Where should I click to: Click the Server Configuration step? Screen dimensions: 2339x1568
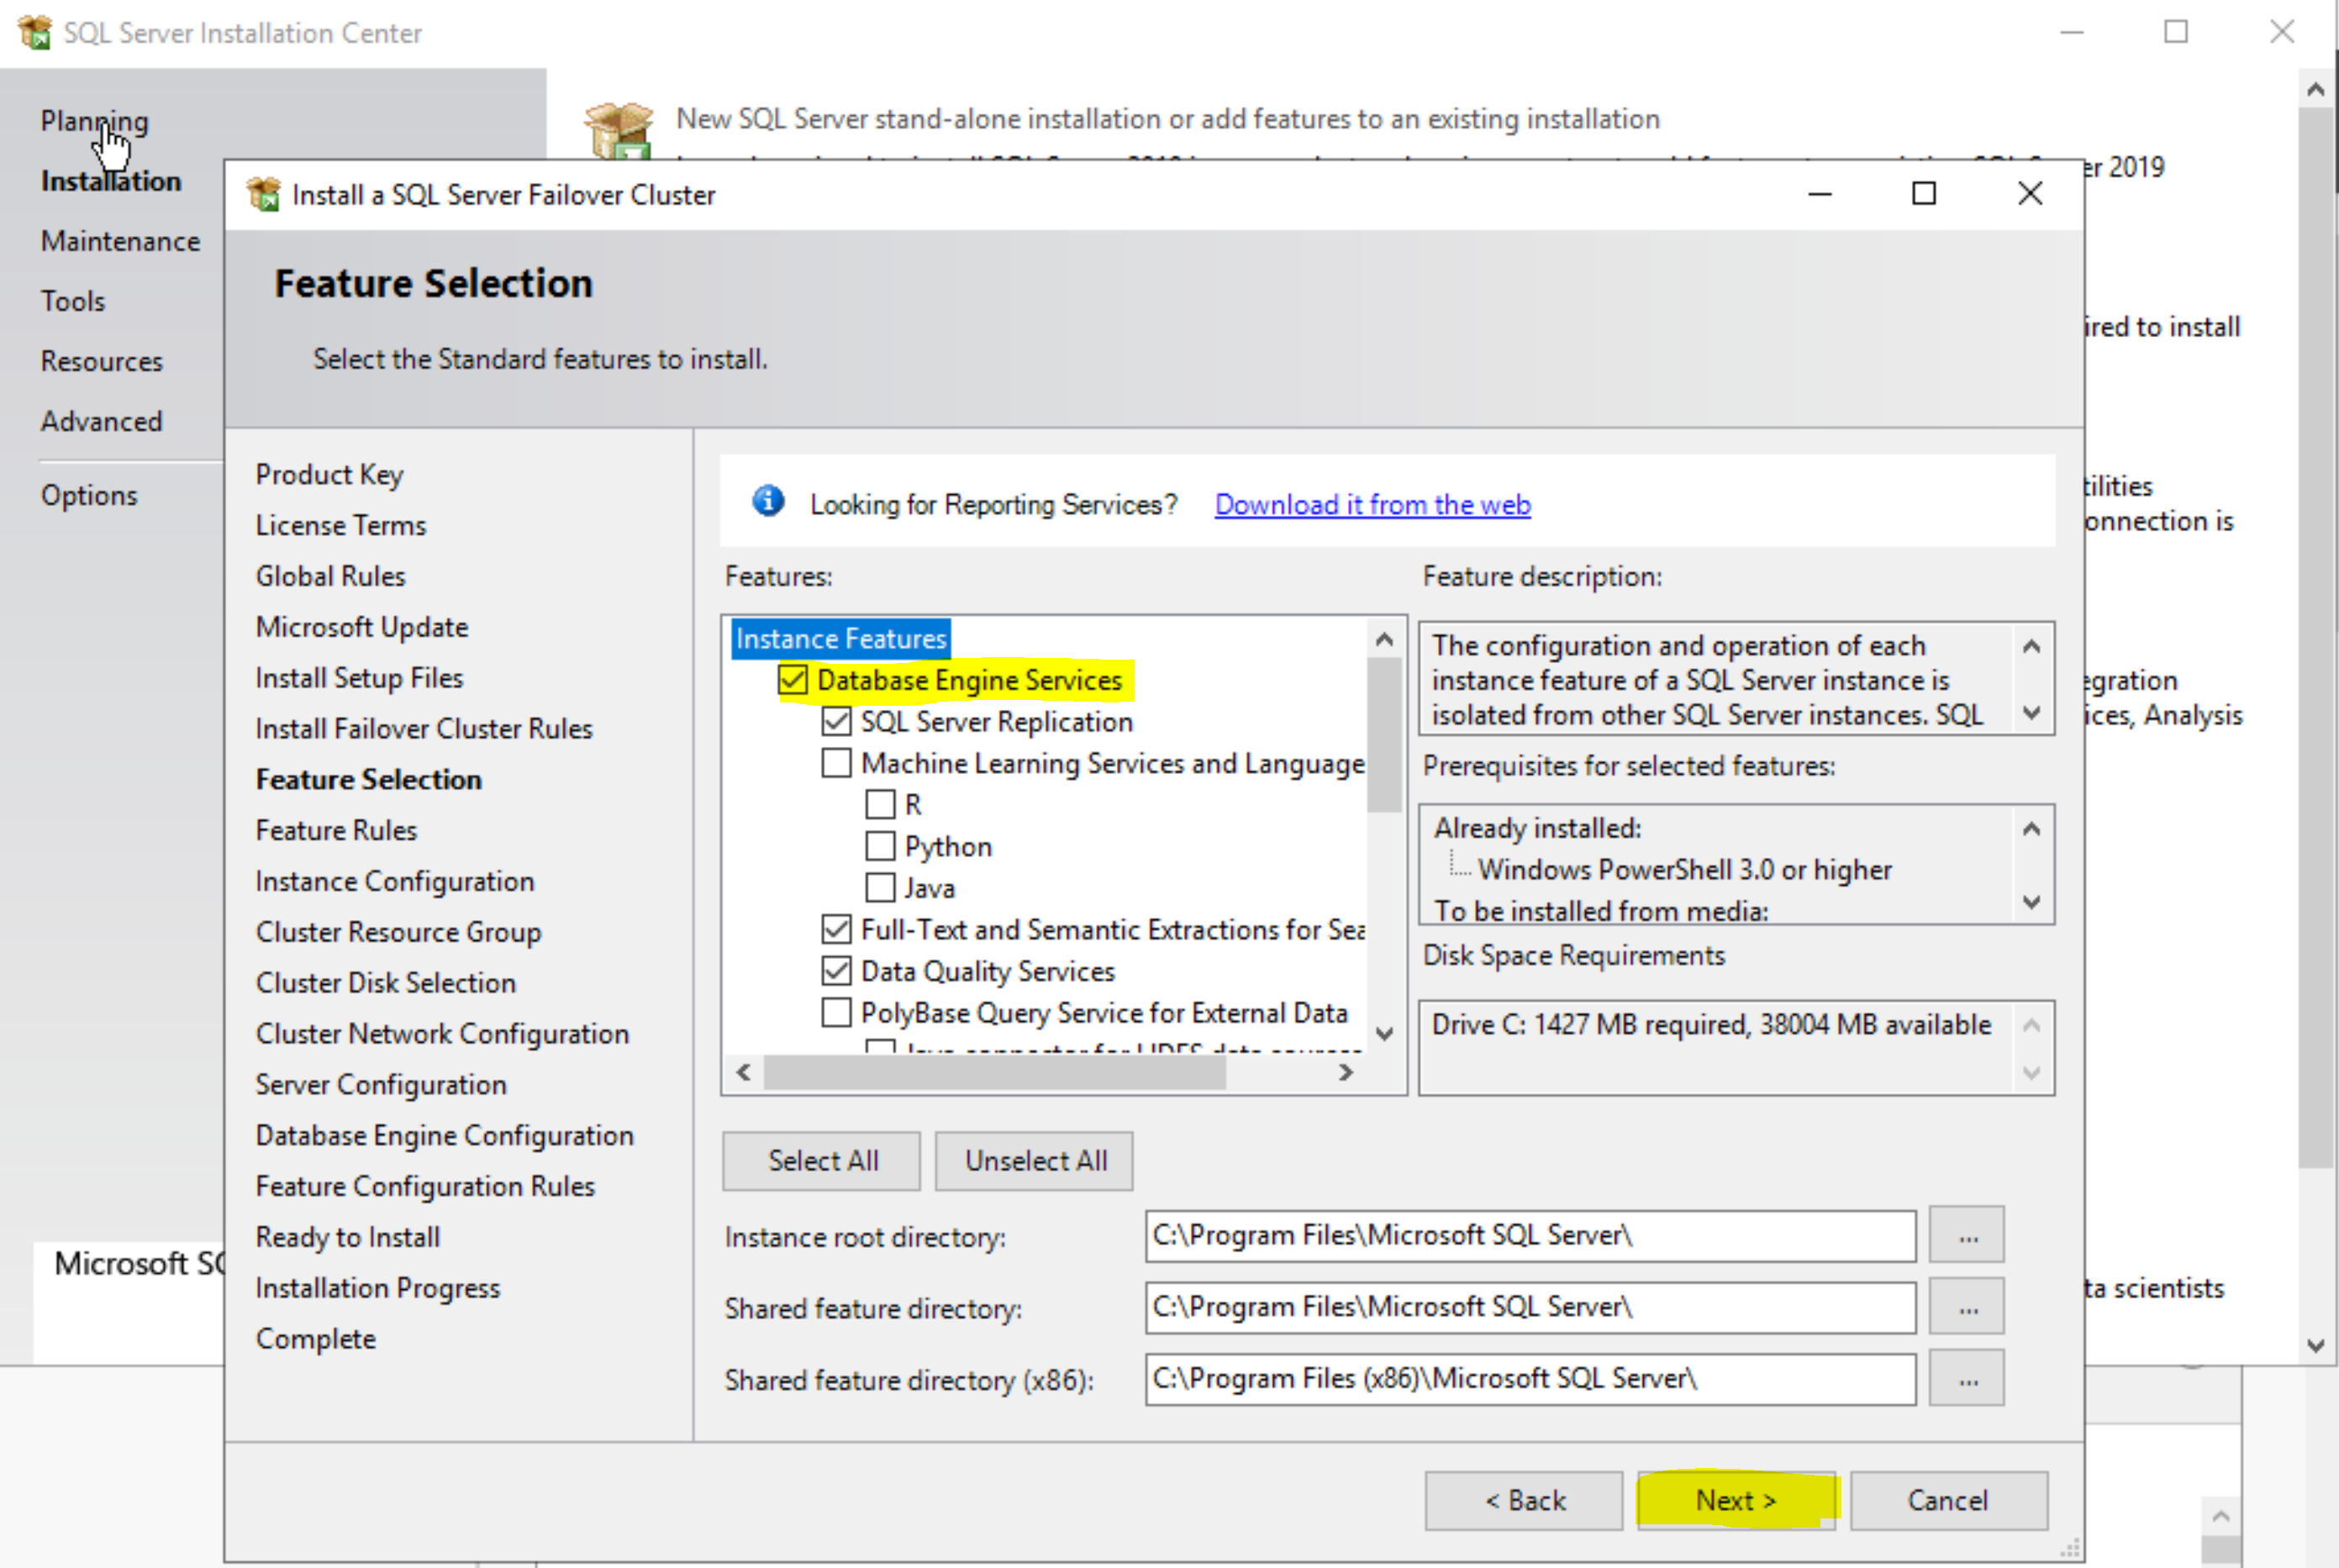[380, 1085]
